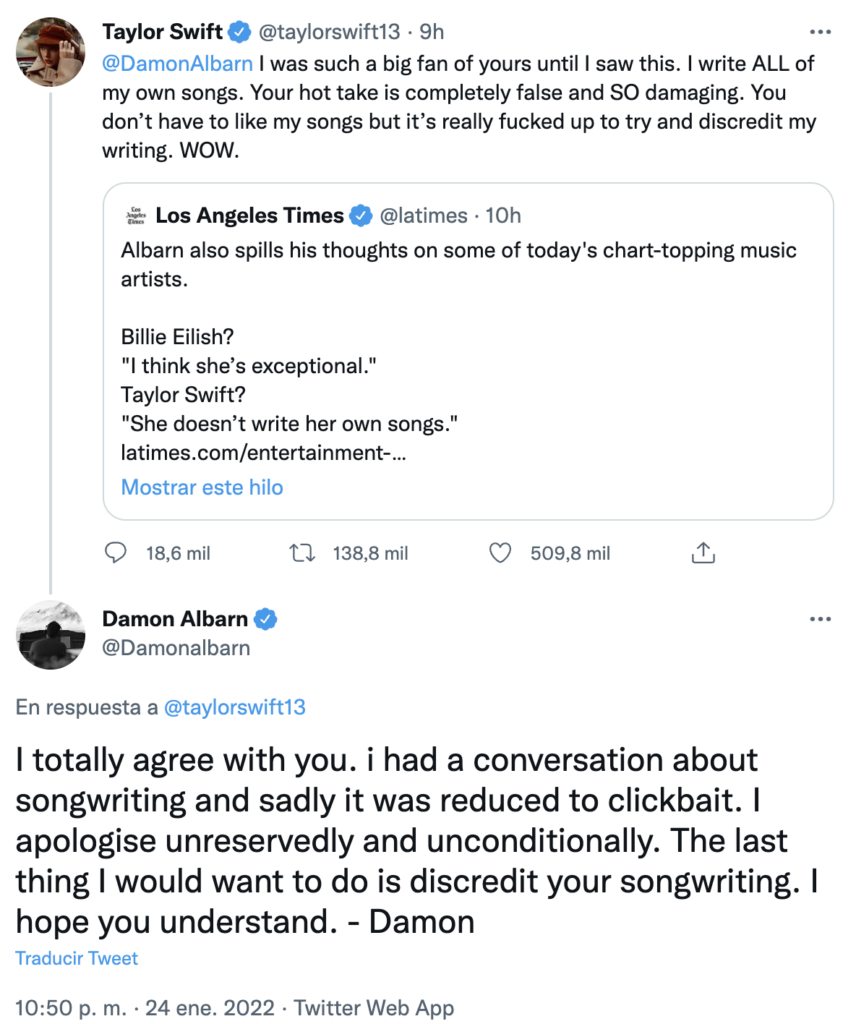Click the Damon Albarn display name
The image size is (856, 1024).
pyautogui.click(x=175, y=619)
